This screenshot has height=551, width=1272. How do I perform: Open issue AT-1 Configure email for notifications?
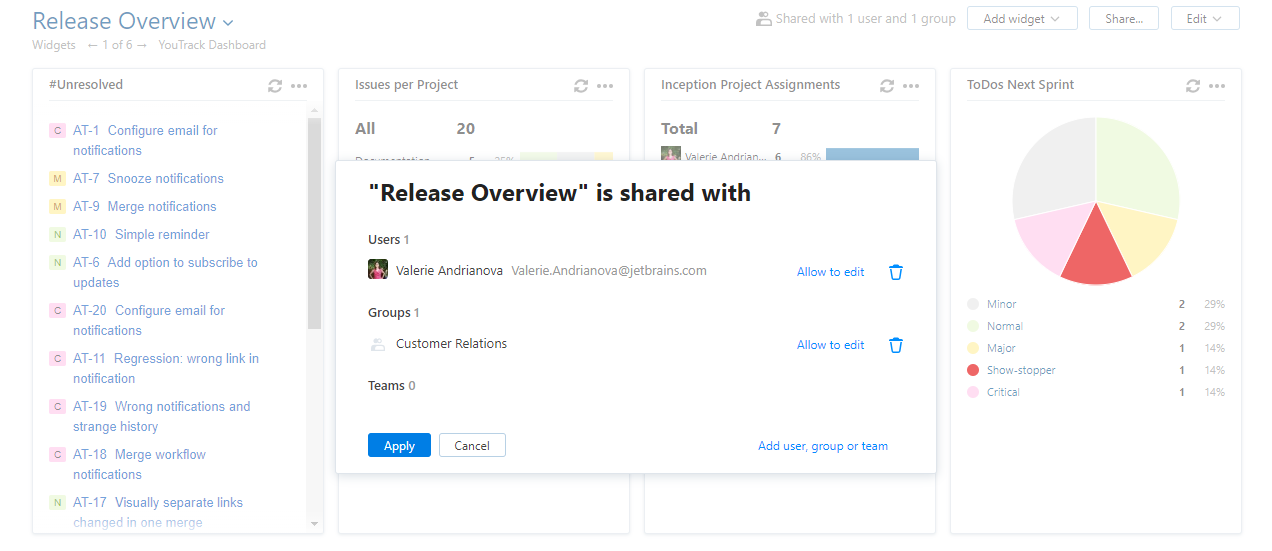tap(145, 140)
